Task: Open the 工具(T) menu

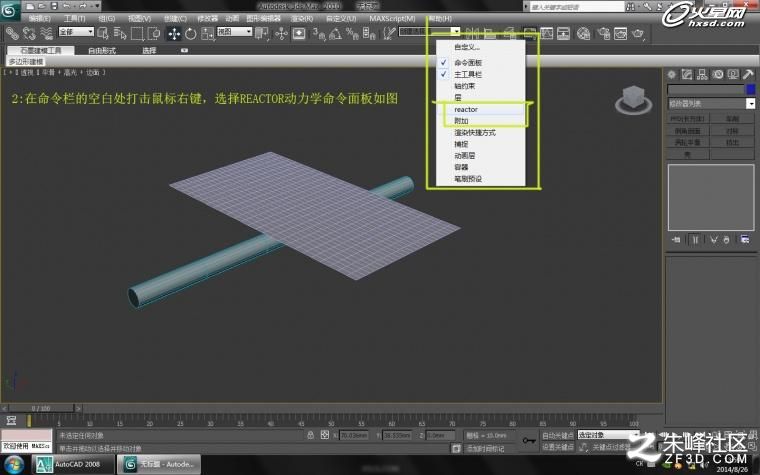Action: (x=74, y=18)
